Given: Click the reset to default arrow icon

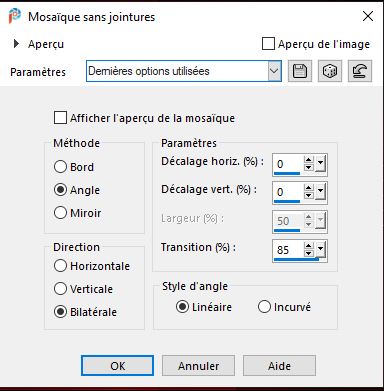Looking at the screenshot, I should [x=360, y=71].
